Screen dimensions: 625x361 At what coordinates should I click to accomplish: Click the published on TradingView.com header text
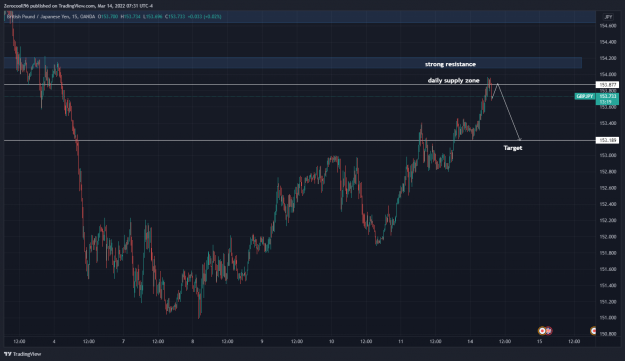tap(78, 6)
